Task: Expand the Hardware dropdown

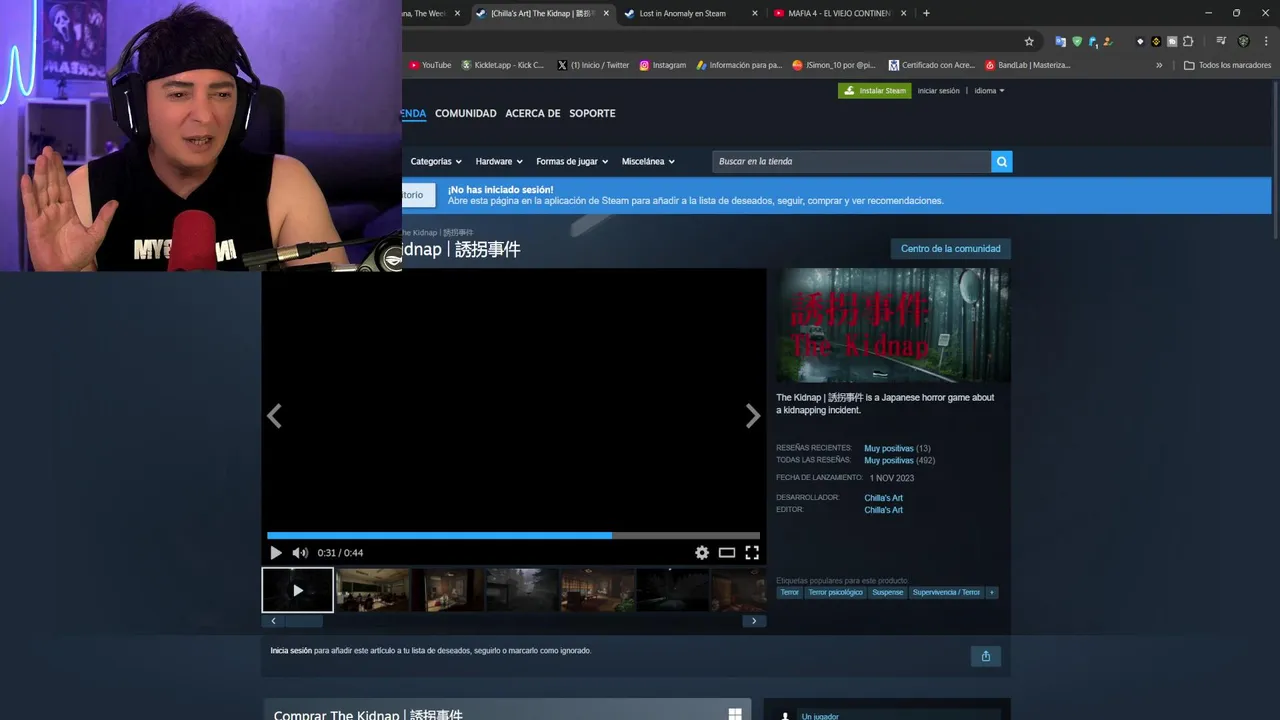Action: tap(499, 162)
